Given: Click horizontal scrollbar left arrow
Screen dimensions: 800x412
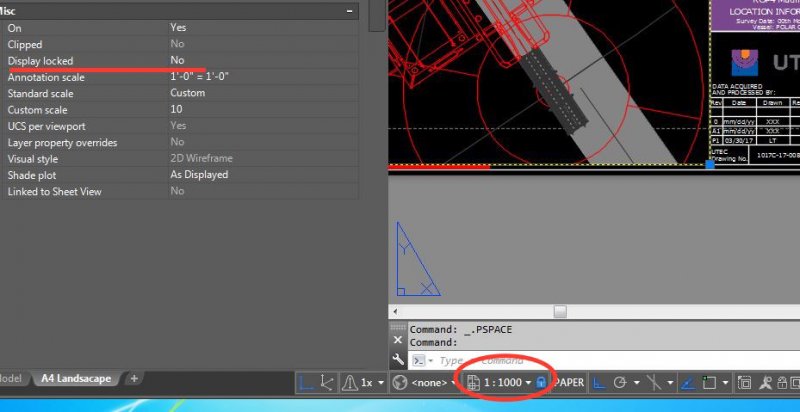Looking at the screenshot, I should [395, 311].
